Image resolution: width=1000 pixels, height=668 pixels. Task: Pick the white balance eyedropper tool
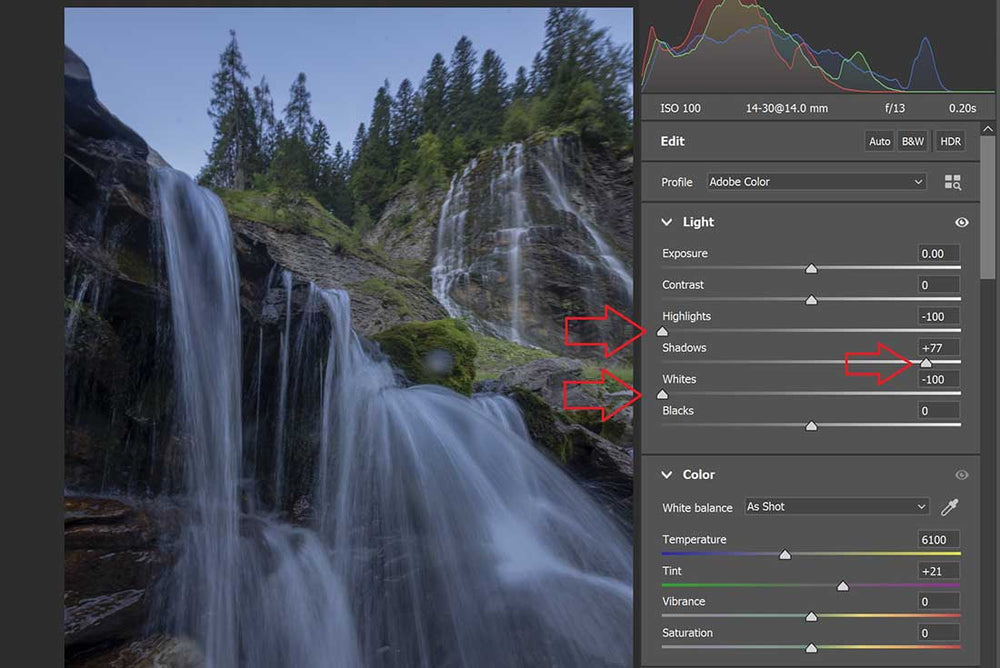click(950, 507)
